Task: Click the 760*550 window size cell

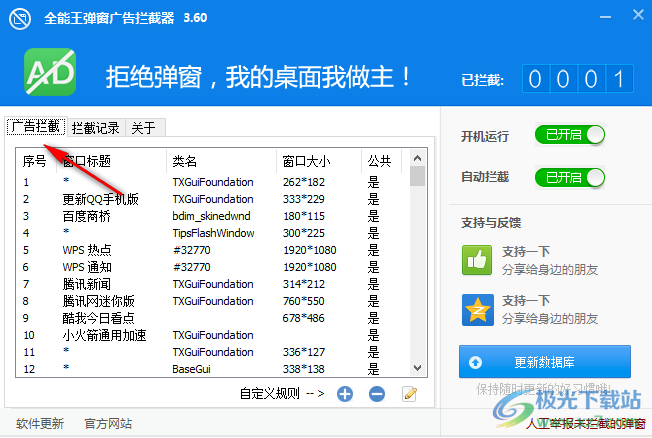Action: (304, 301)
